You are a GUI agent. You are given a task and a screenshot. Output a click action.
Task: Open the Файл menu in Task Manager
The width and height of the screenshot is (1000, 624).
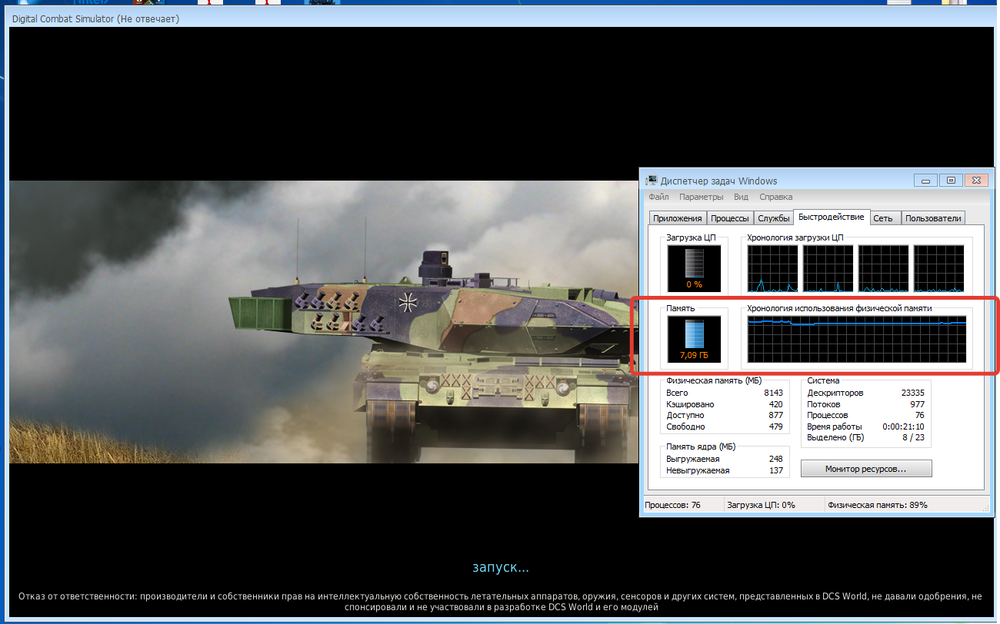pyautogui.click(x=659, y=197)
